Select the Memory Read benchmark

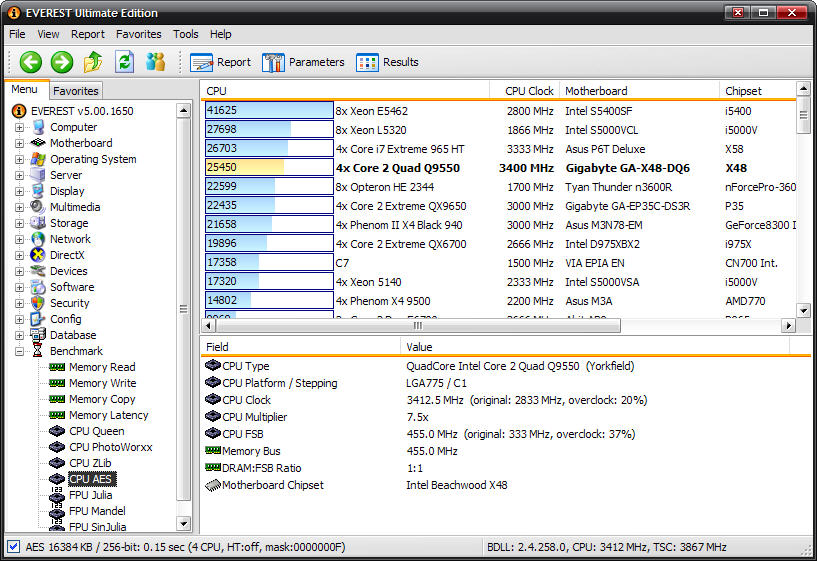point(102,367)
